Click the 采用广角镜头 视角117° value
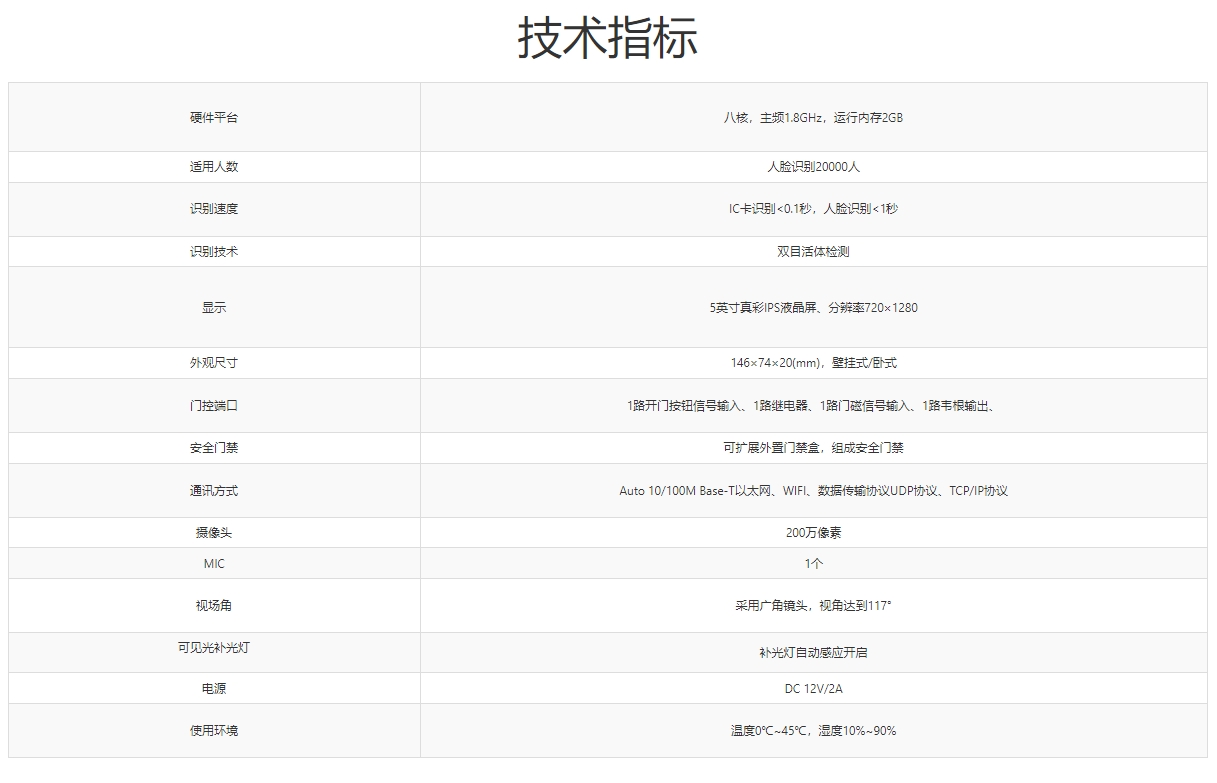 (812, 606)
